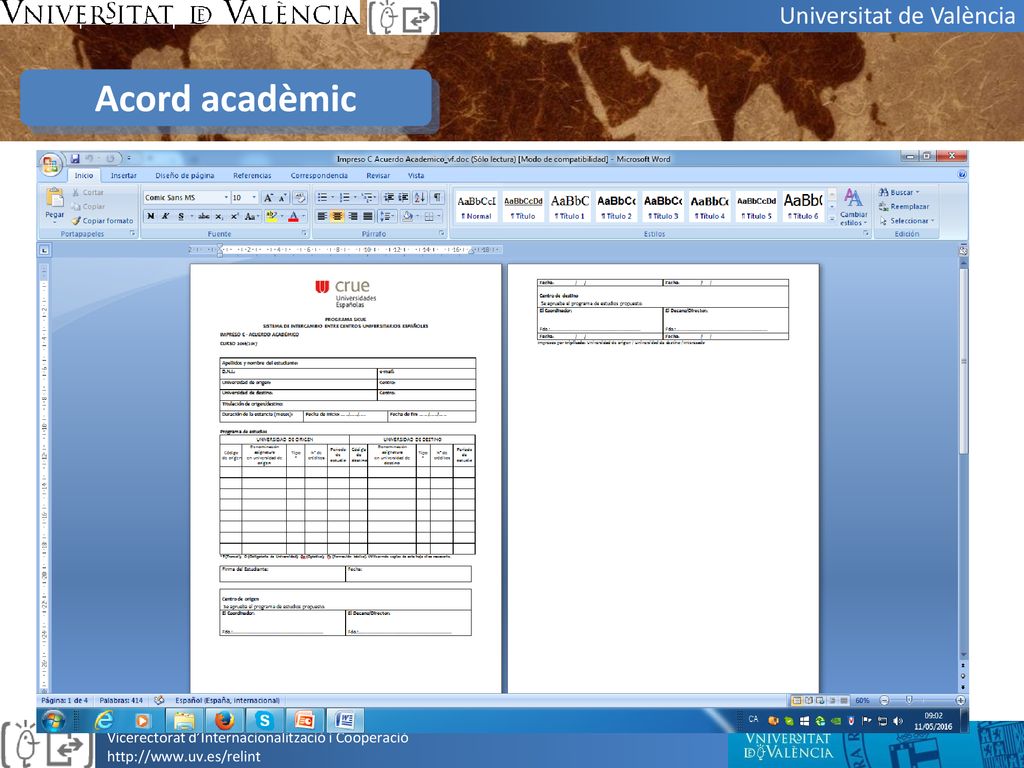Open the Párrafo dialog launcher
This screenshot has width=1024, height=768.
click(x=442, y=233)
